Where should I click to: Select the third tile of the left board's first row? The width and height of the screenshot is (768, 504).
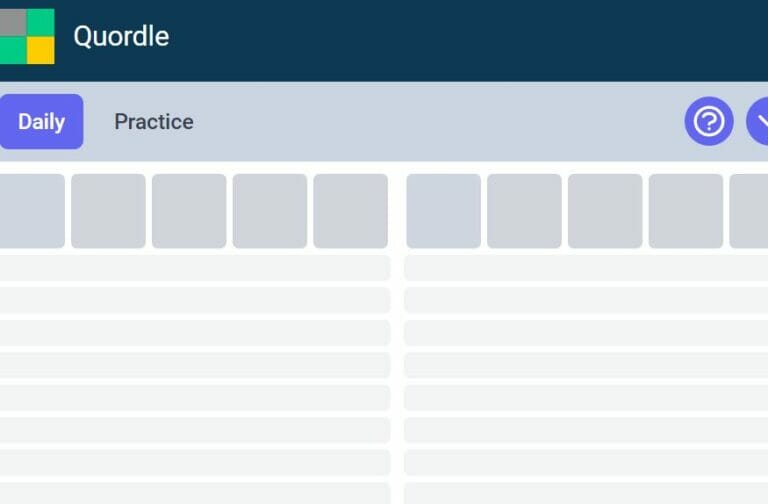pyautogui.click(x=189, y=211)
